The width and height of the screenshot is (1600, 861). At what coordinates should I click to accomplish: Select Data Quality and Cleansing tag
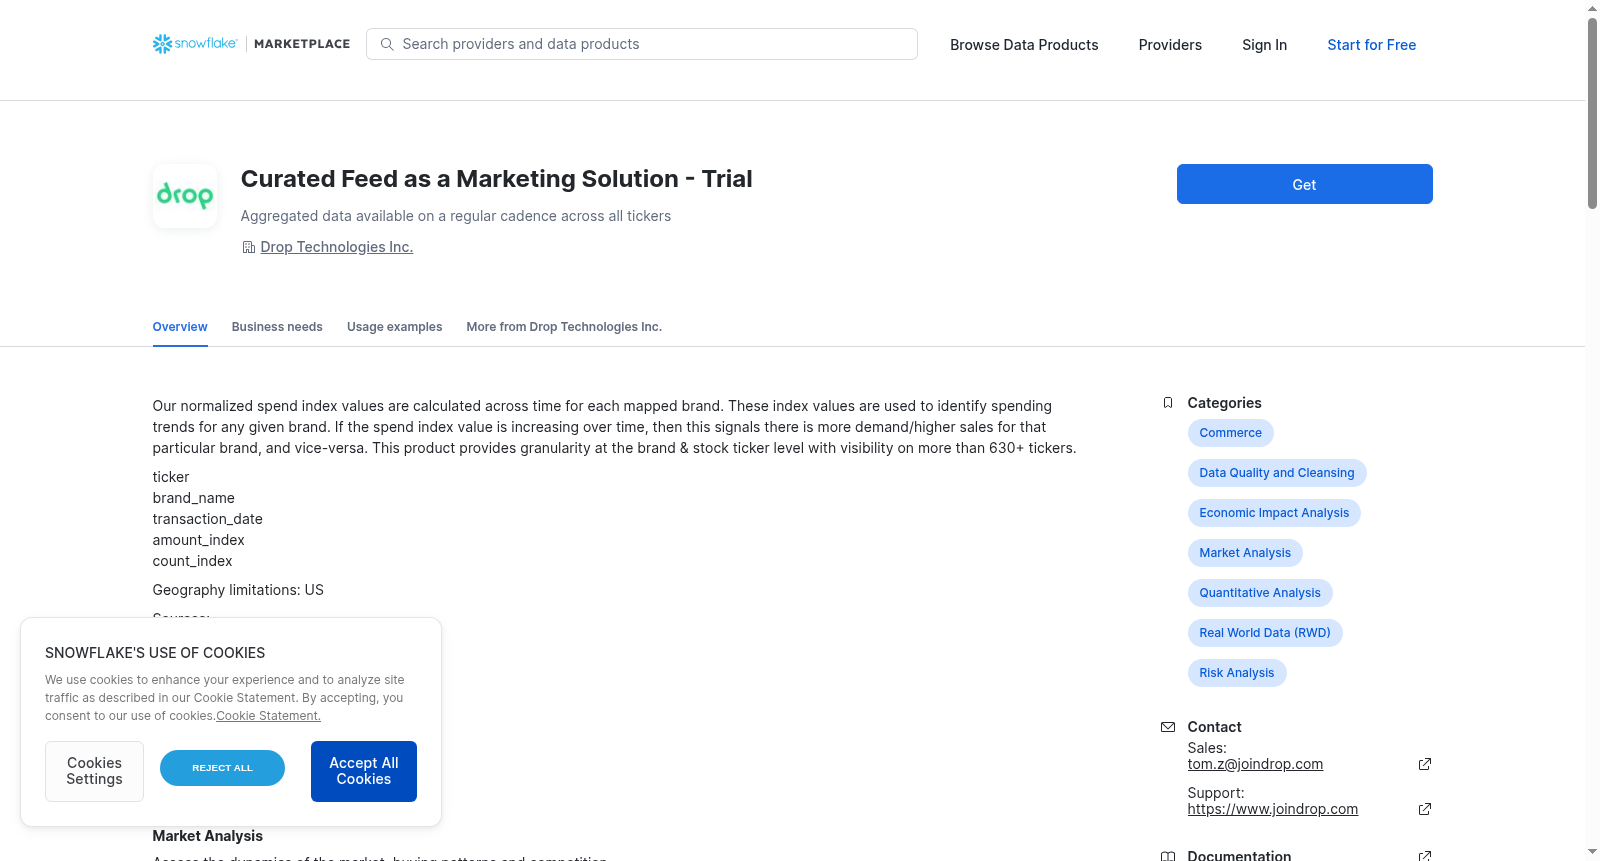tap(1277, 473)
